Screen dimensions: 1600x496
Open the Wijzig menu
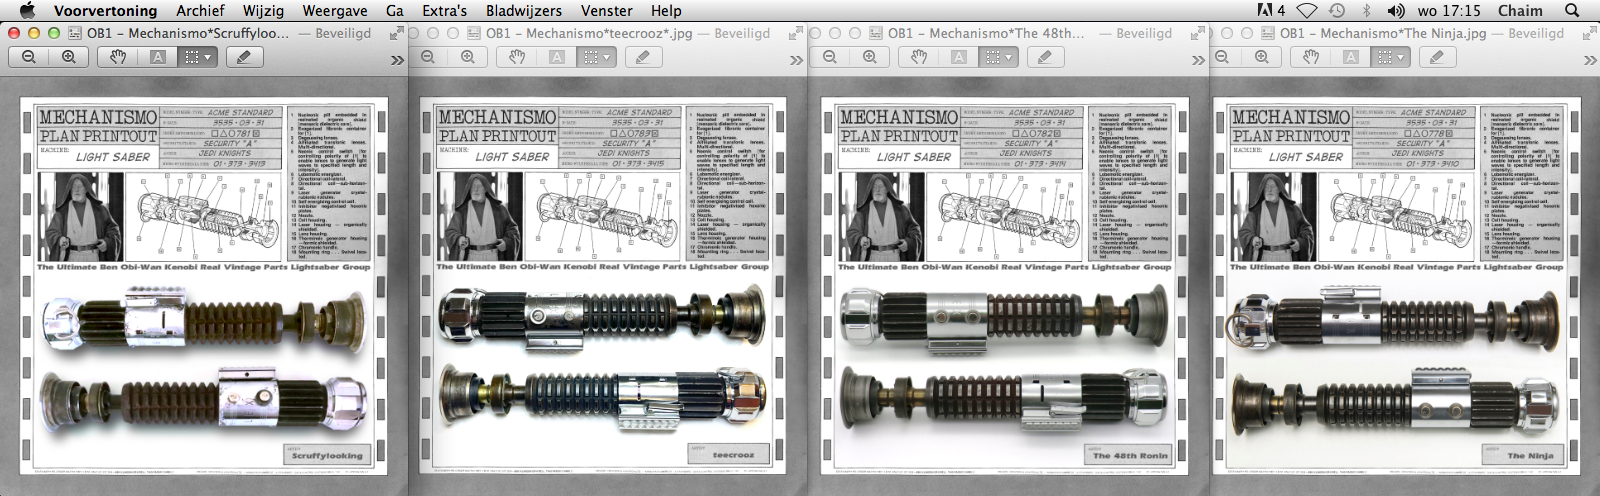tap(263, 10)
